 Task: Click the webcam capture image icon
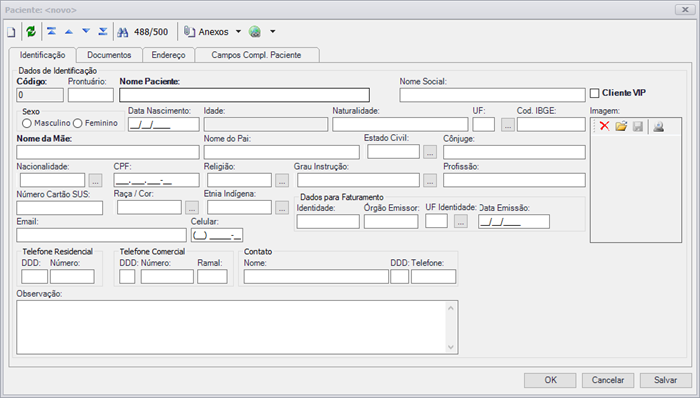[x=658, y=127]
